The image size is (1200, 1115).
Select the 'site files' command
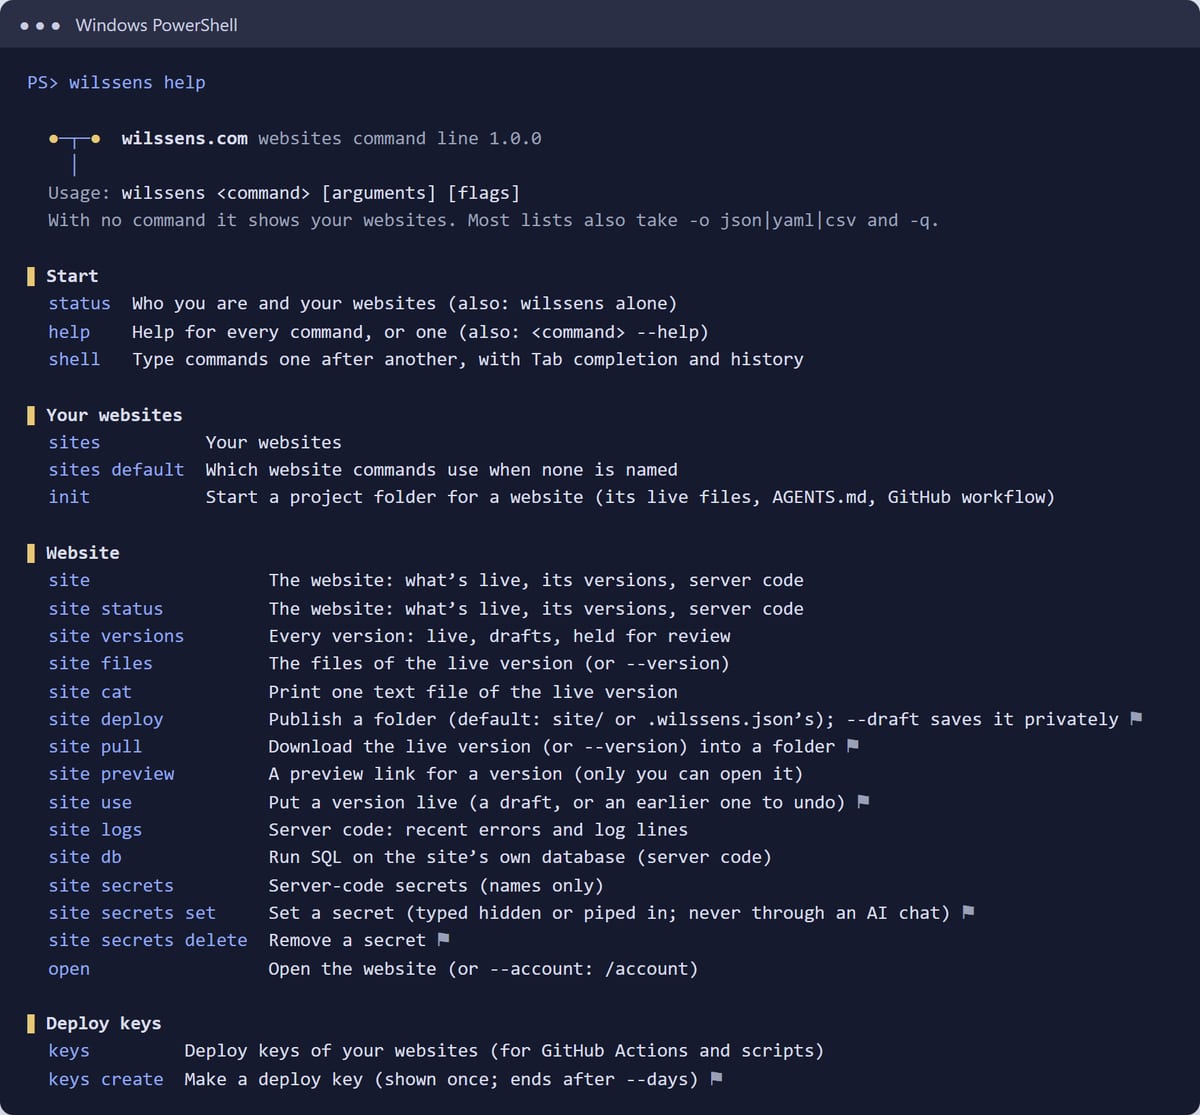click(x=100, y=663)
